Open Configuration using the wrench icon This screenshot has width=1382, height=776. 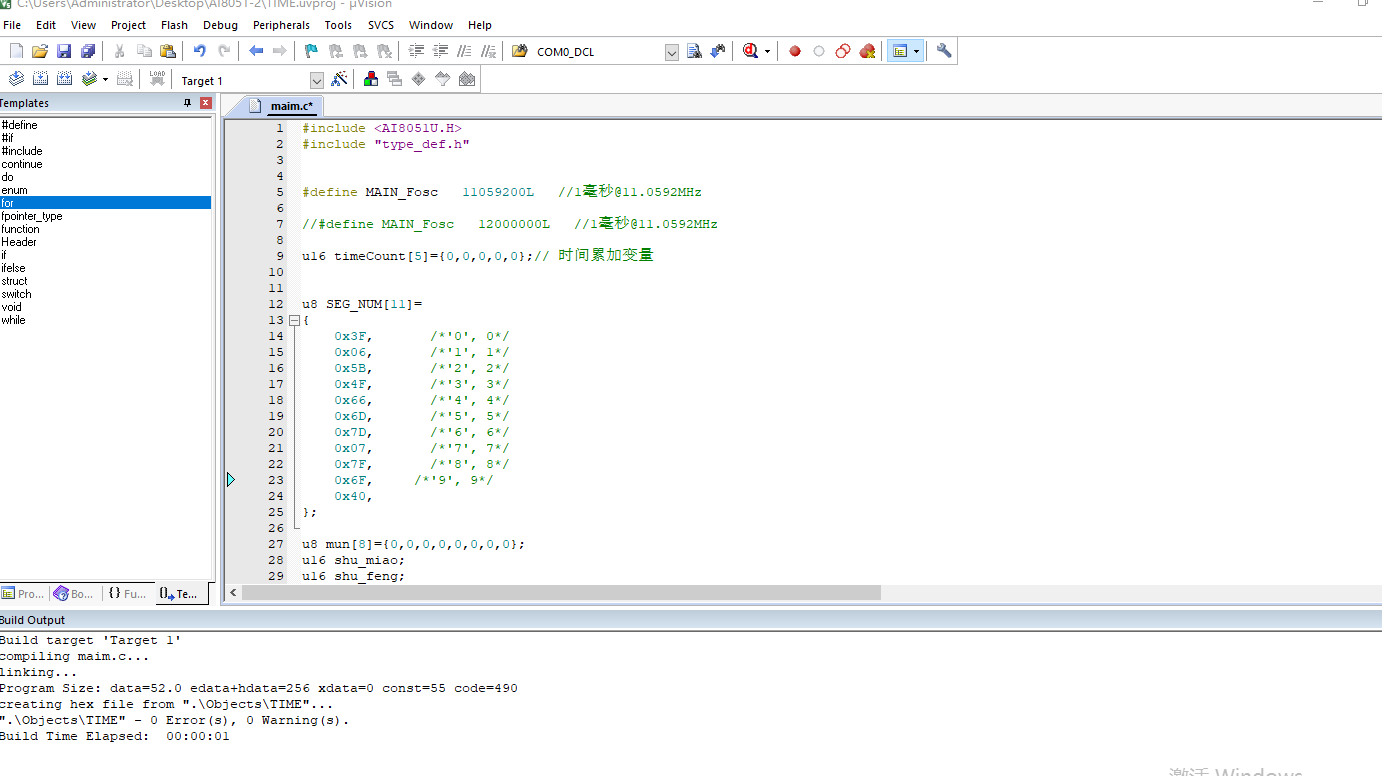click(x=943, y=51)
